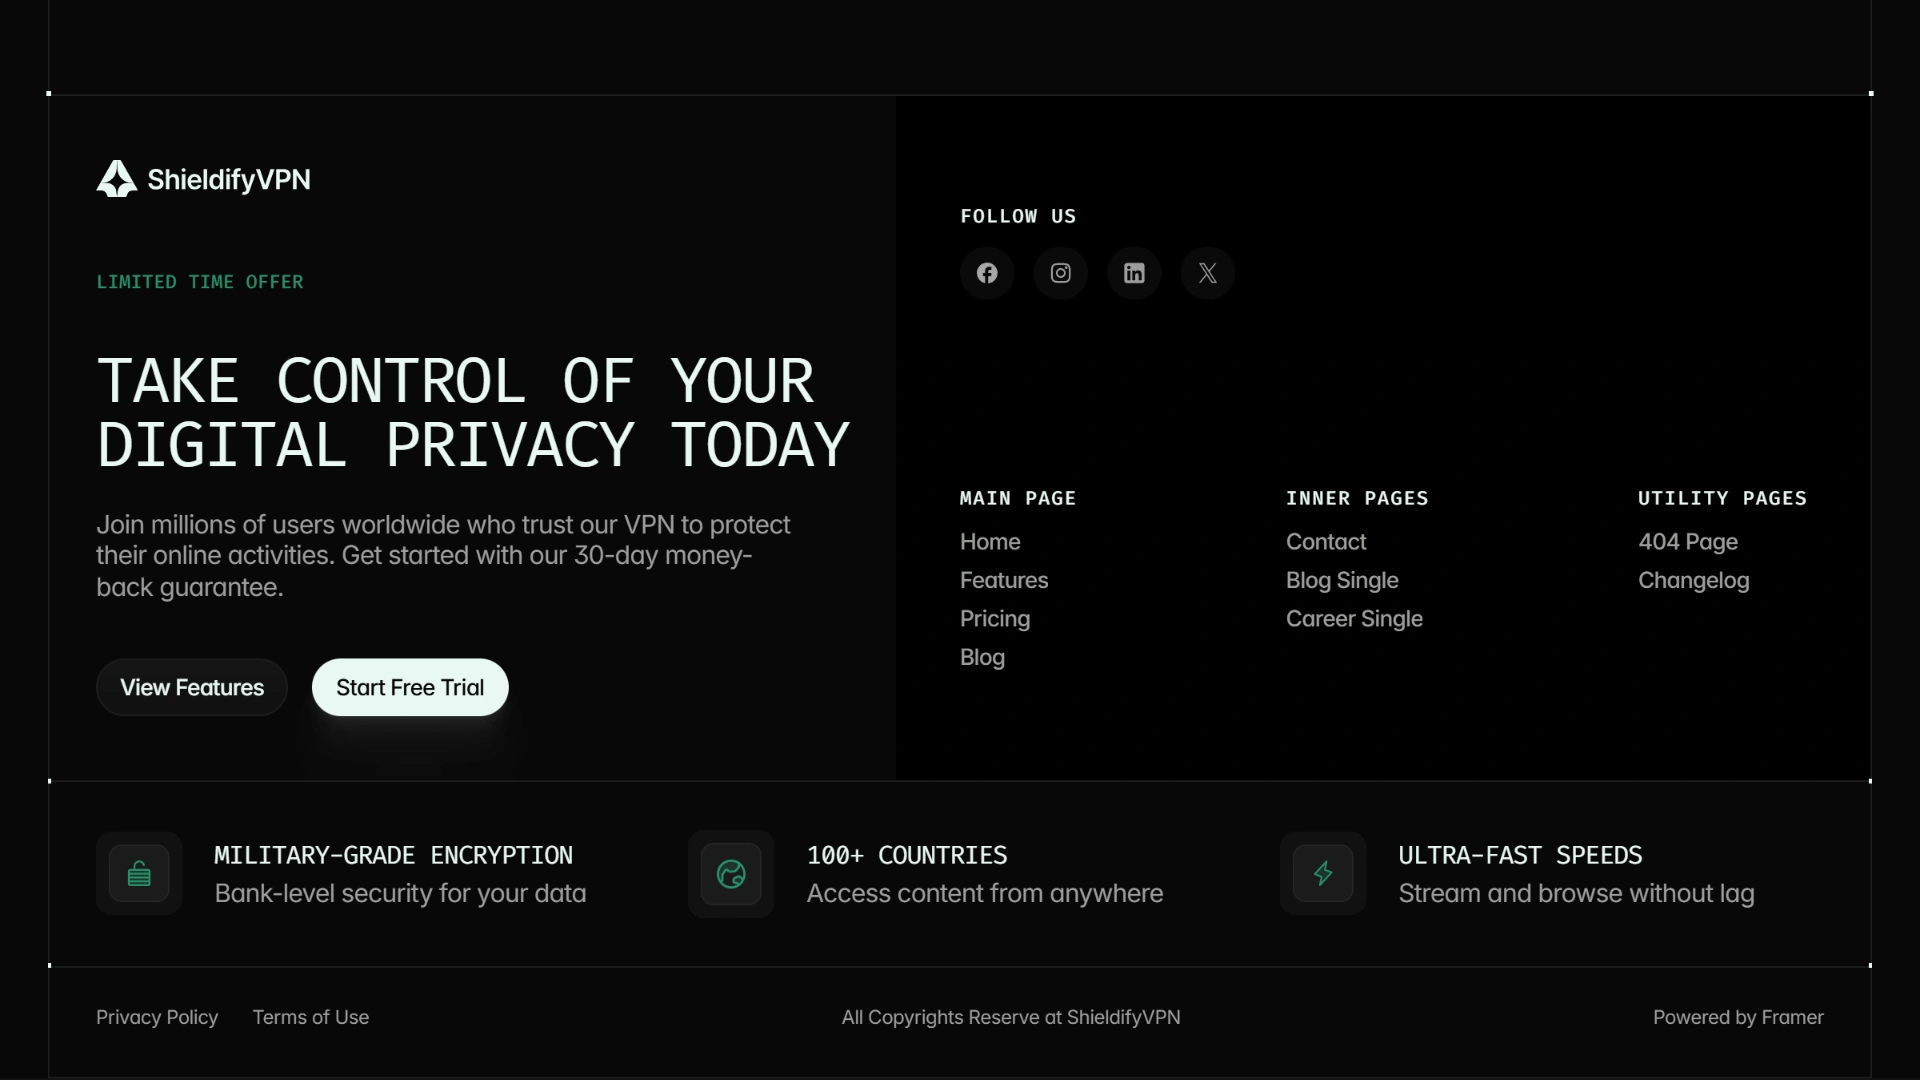
Task: Go to the Home page link
Action: (x=990, y=542)
